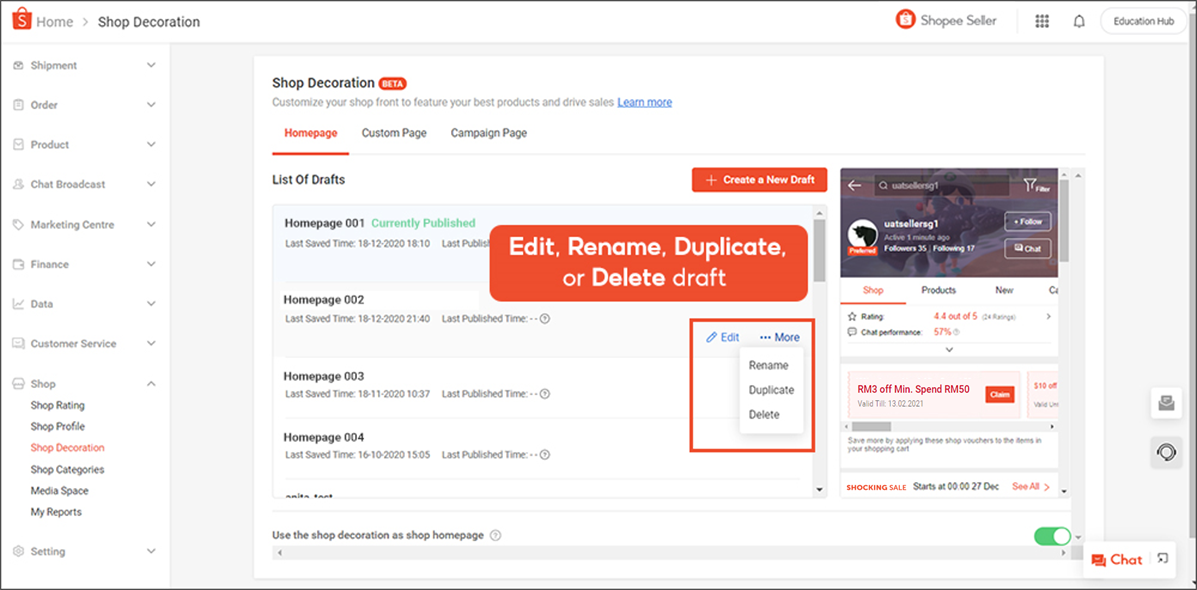Select Duplicate from the More menu
This screenshot has height=590, width=1197.
pos(771,390)
